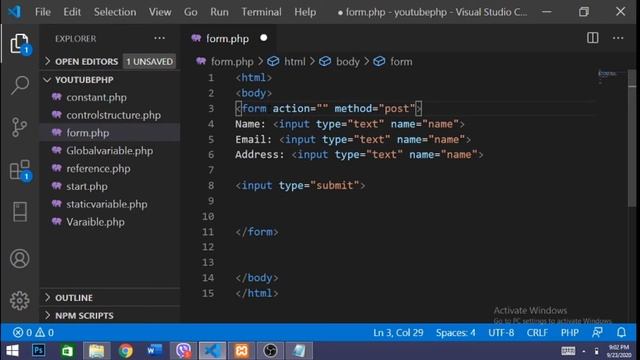The width and height of the screenshot is (640, 360).
Task: Open XAMPP from the taskbar
Action: pyautogui.click(x=241, y=351)
